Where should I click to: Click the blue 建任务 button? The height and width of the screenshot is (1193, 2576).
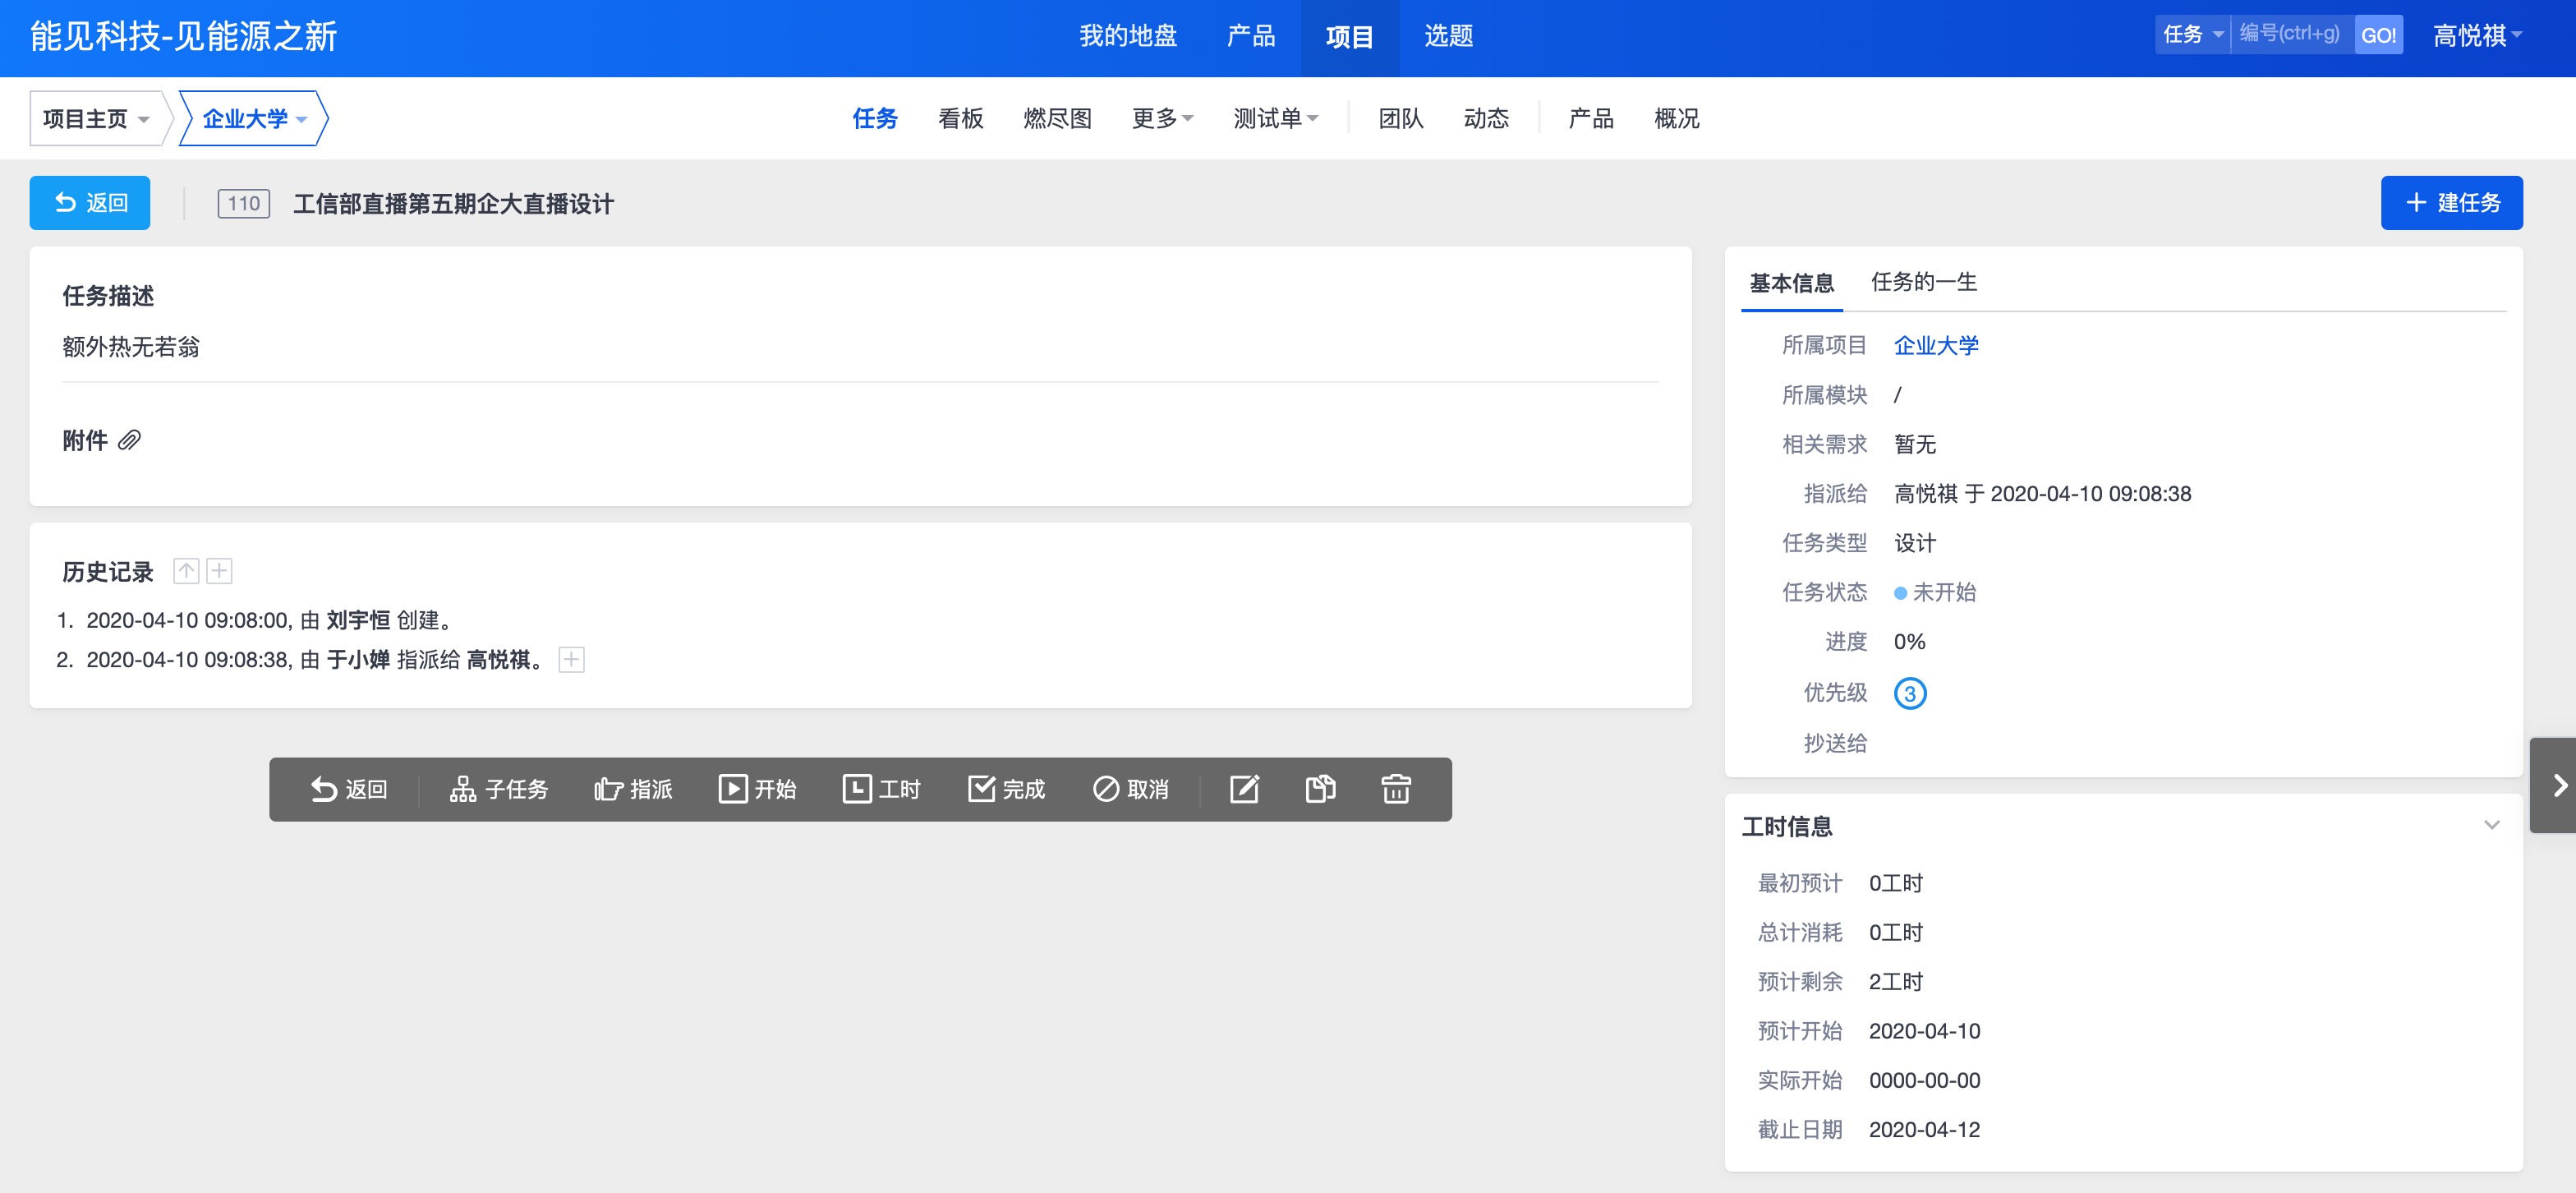(2451, 203)
